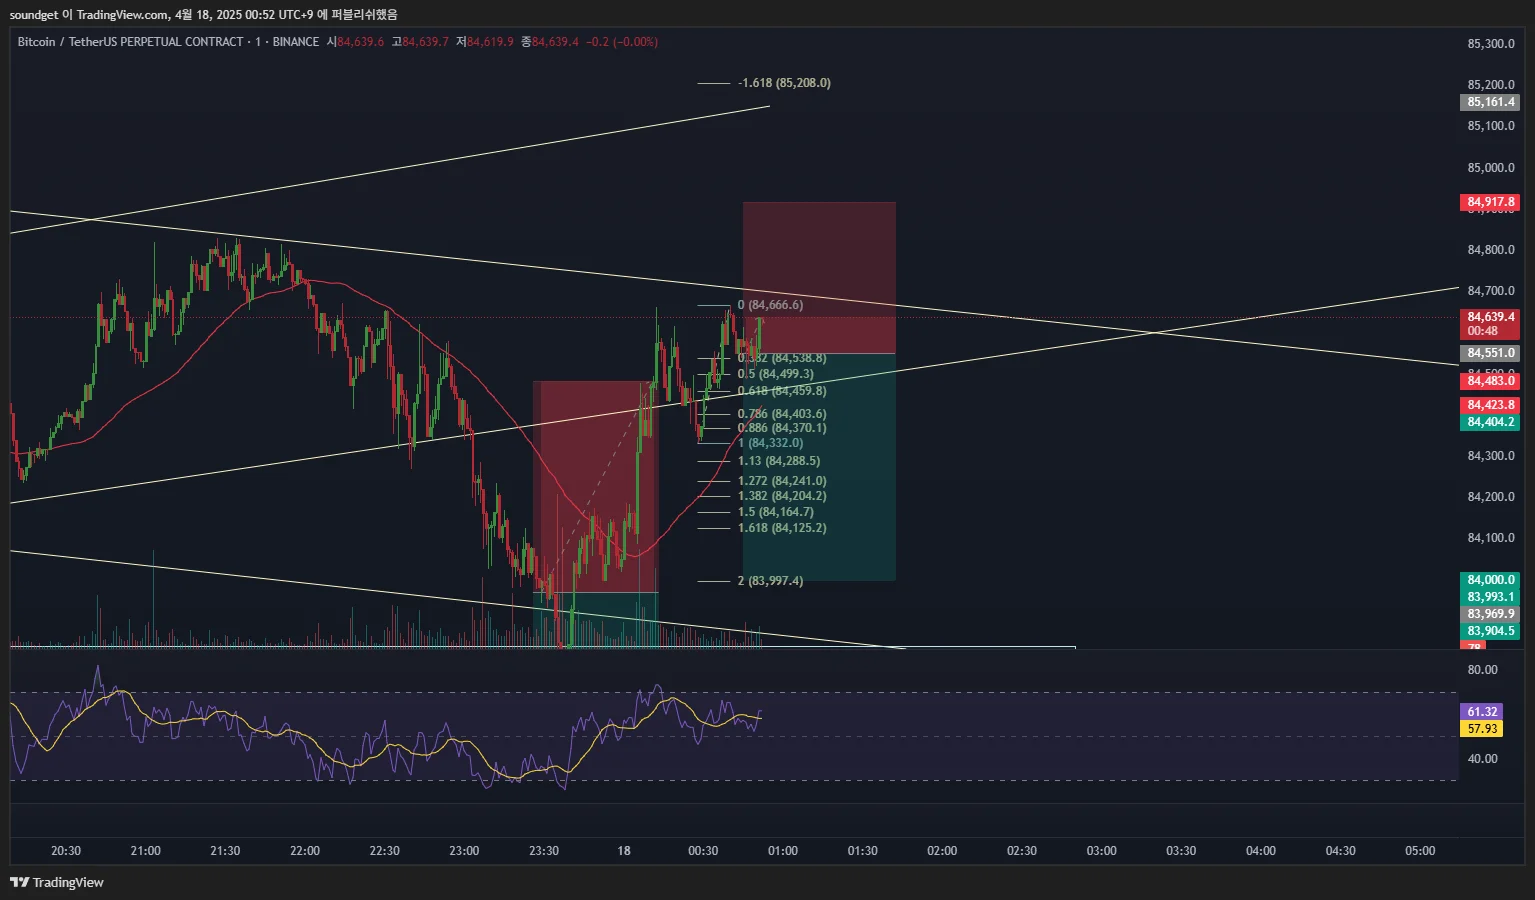Click the yellow RSI average tag 57.93
Viewport: 1535px width, 900px height.
[x=1482, y=729]
